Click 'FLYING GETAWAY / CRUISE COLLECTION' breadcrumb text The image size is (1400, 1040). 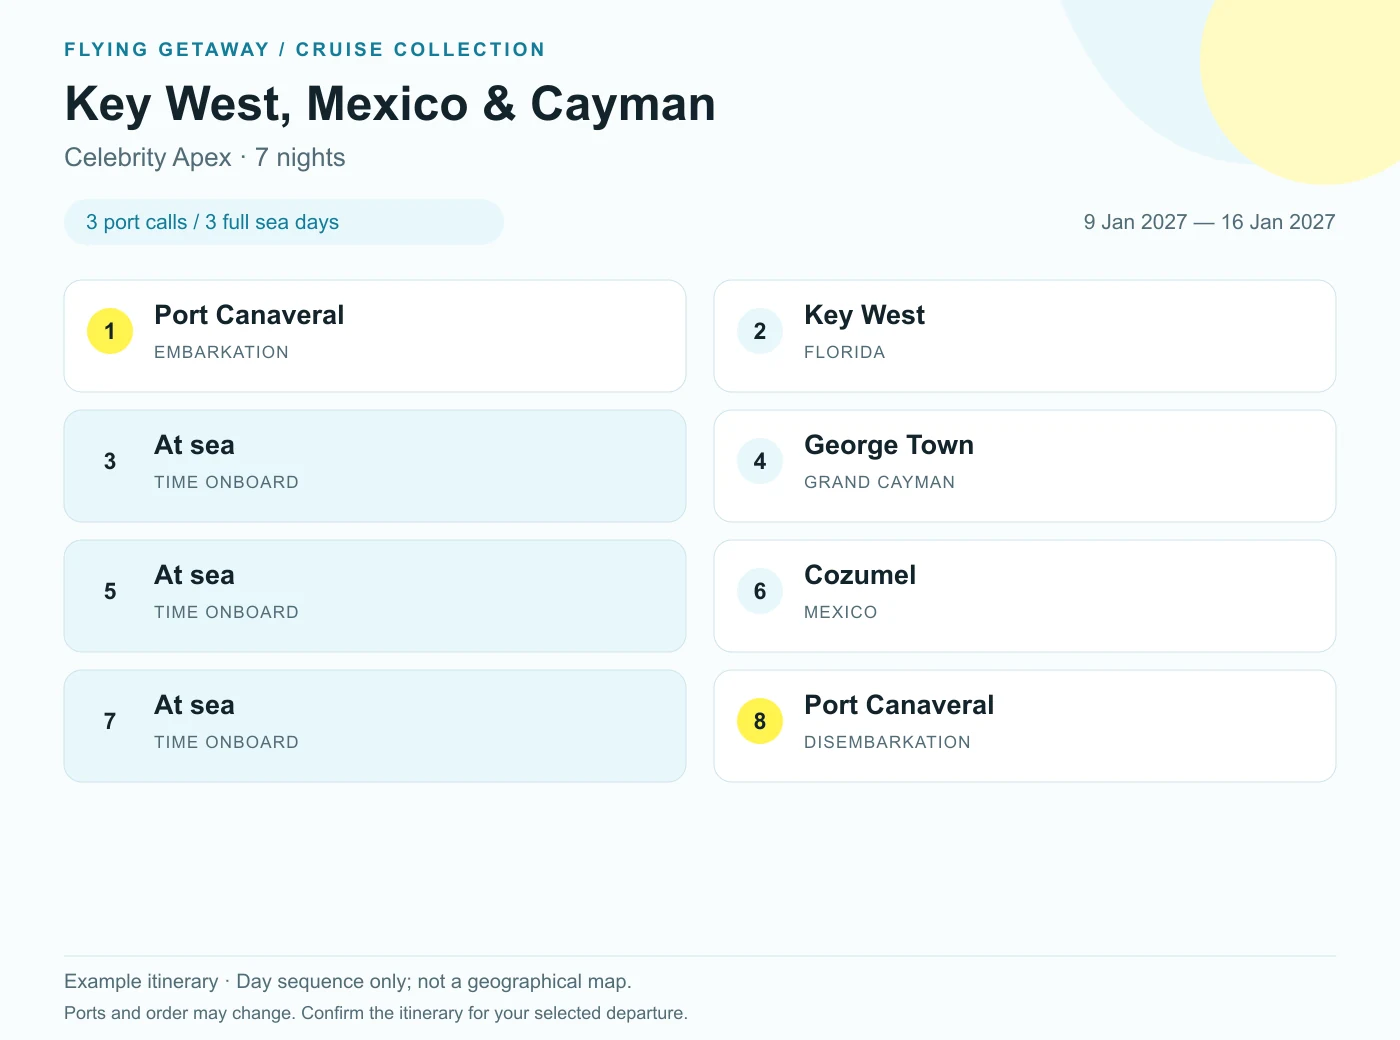[x=305, y=49]
